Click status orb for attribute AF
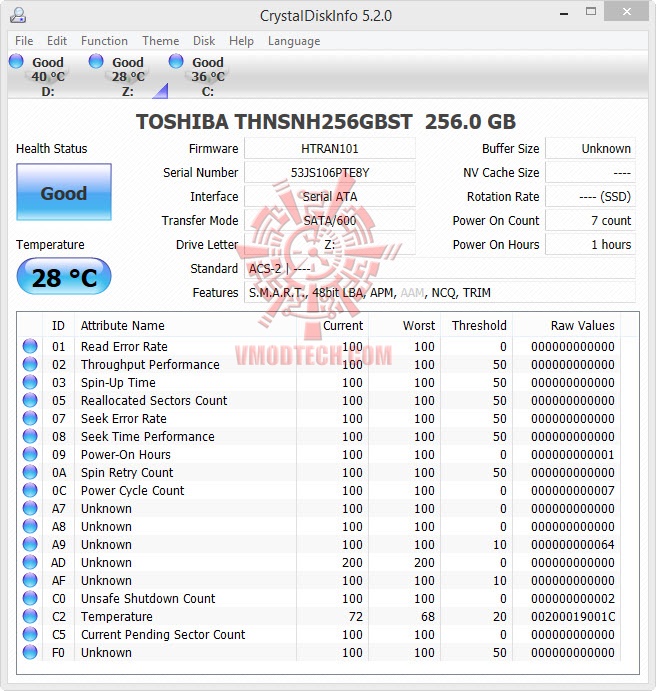656x691 pixels. click(30, 580)
